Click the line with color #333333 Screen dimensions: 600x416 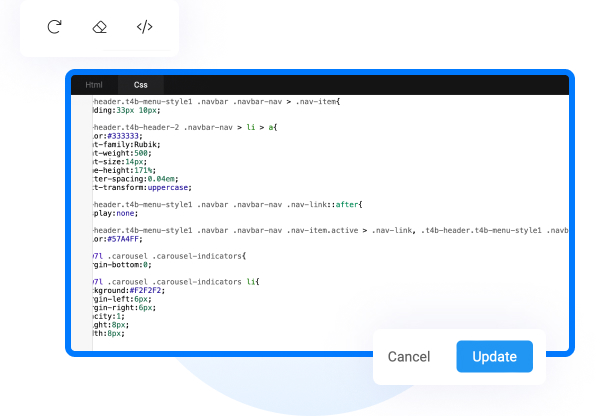tap(118, 136)
